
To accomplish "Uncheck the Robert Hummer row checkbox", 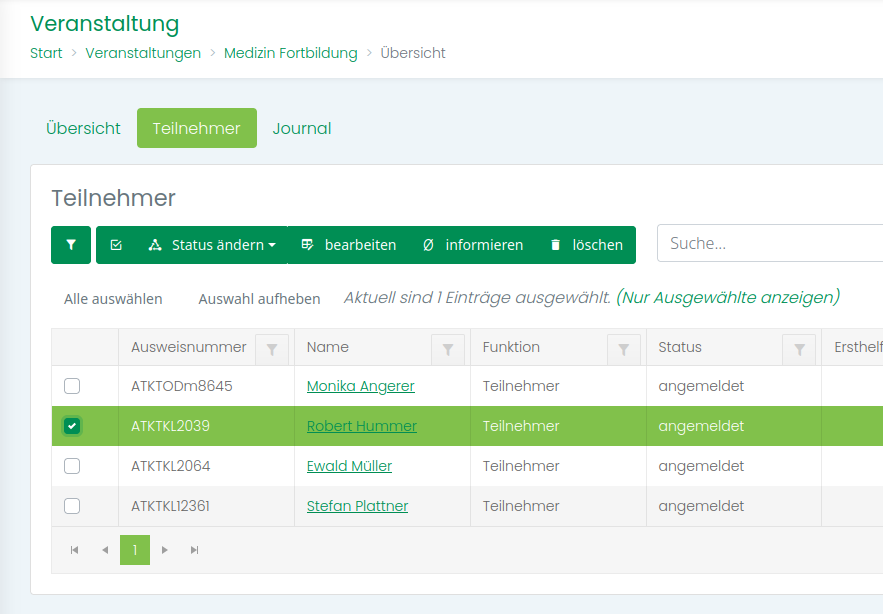I will coord(72,426).
